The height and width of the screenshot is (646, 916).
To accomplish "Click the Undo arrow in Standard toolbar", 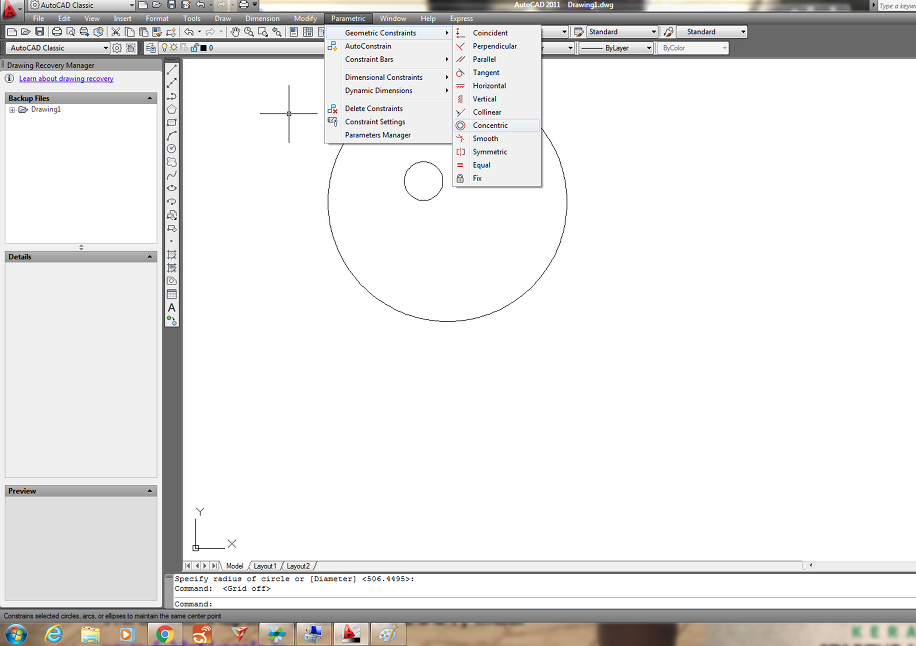I will pos(189,32).
